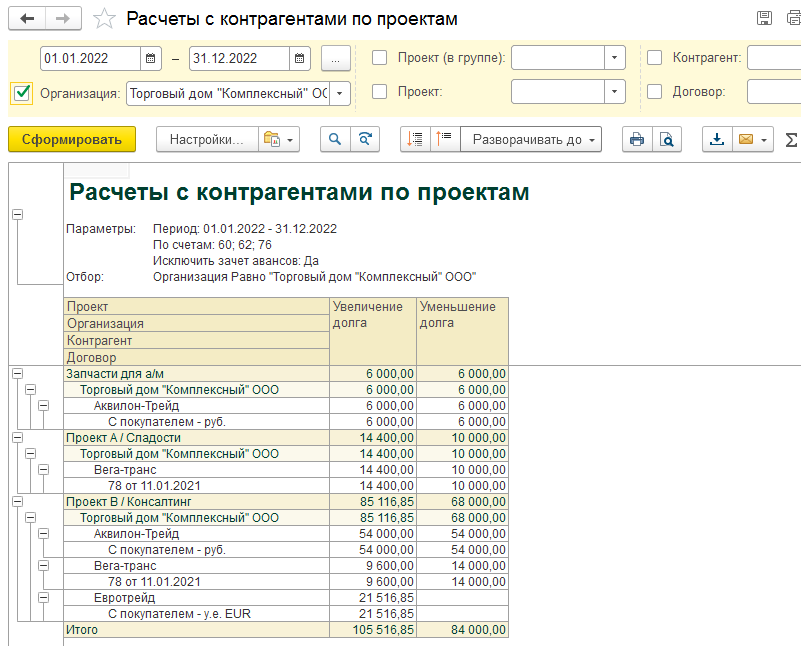Open print preview icon
The height and width of the screenshot is (646, 801).
tap(667, 139)
